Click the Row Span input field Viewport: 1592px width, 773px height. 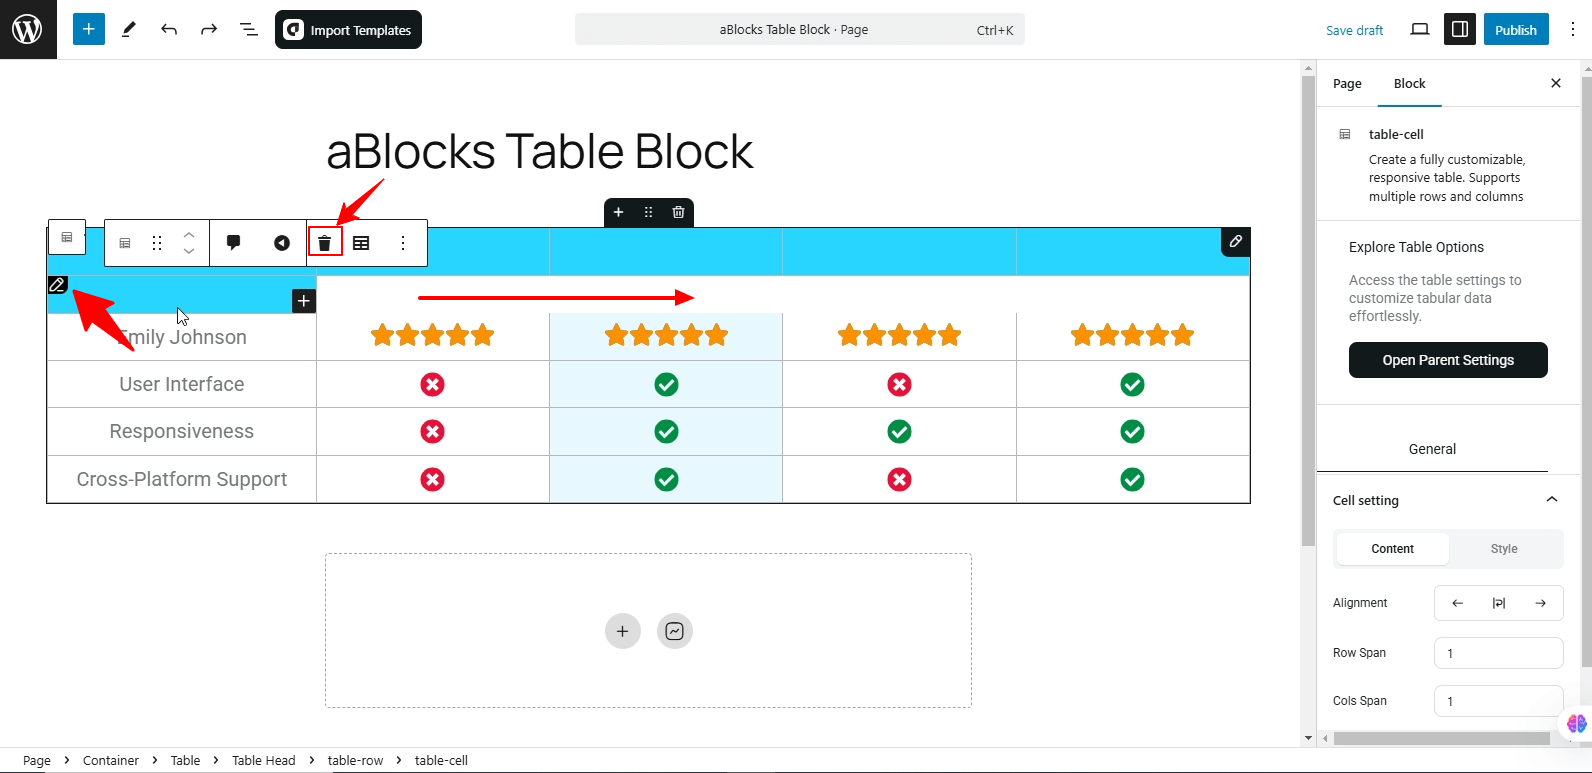pyautogui.click(x=1499, y=653)
